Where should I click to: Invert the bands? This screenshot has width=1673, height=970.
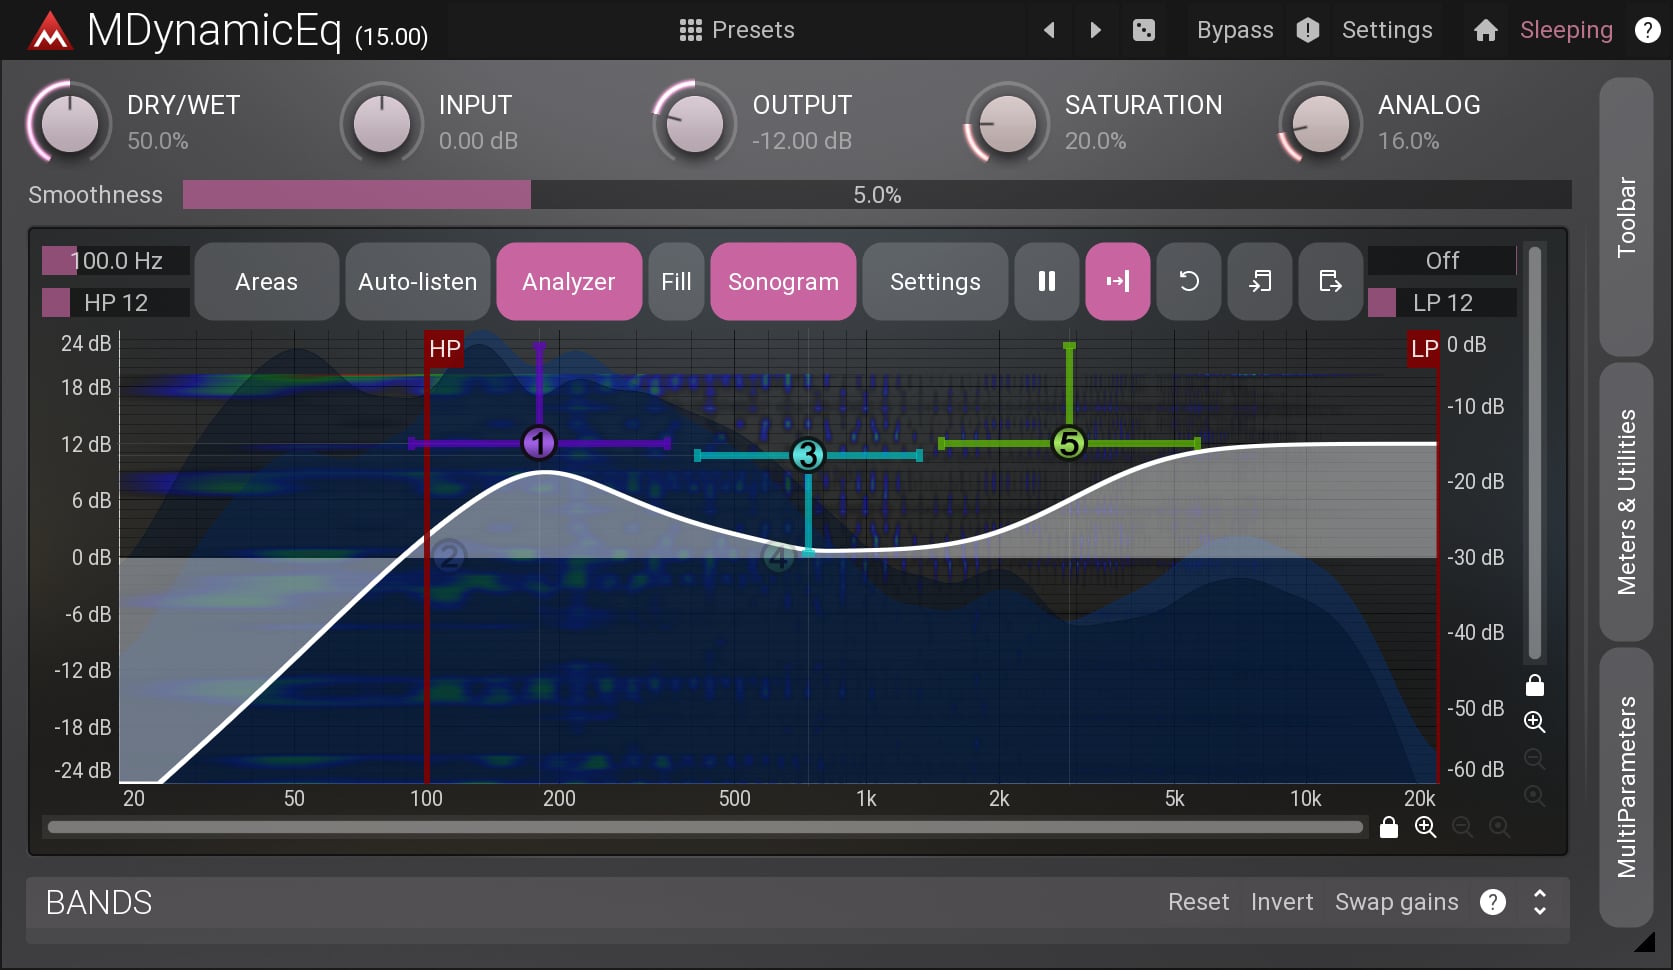tap(1282, 902)
